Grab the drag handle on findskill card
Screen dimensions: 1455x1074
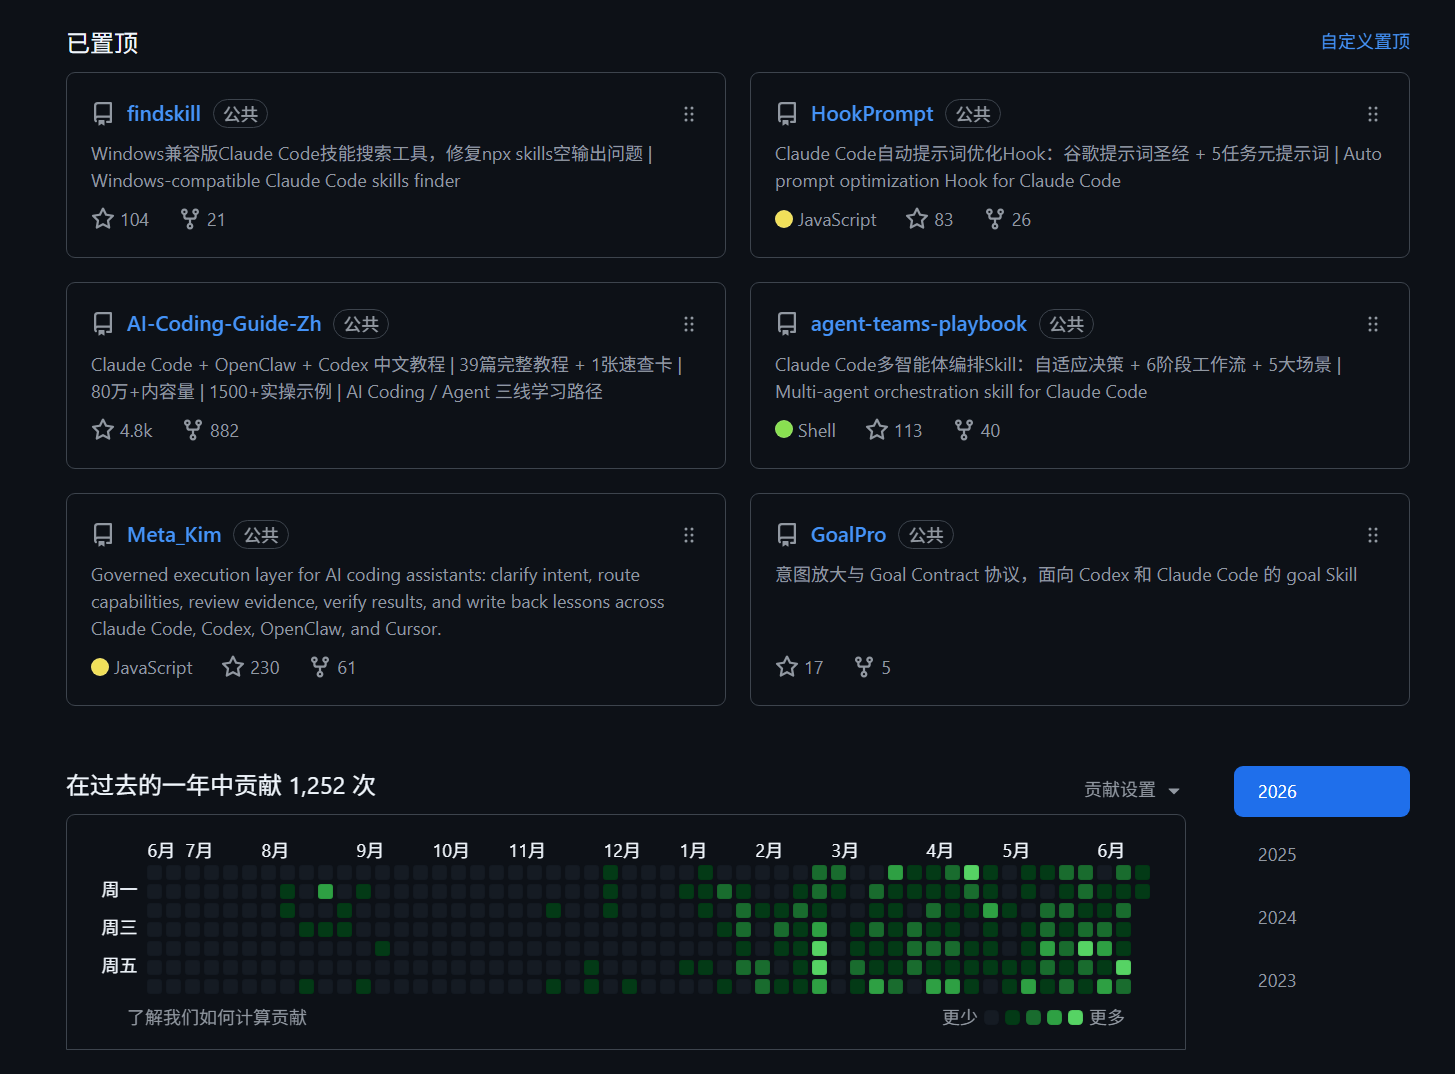(689, 114)
